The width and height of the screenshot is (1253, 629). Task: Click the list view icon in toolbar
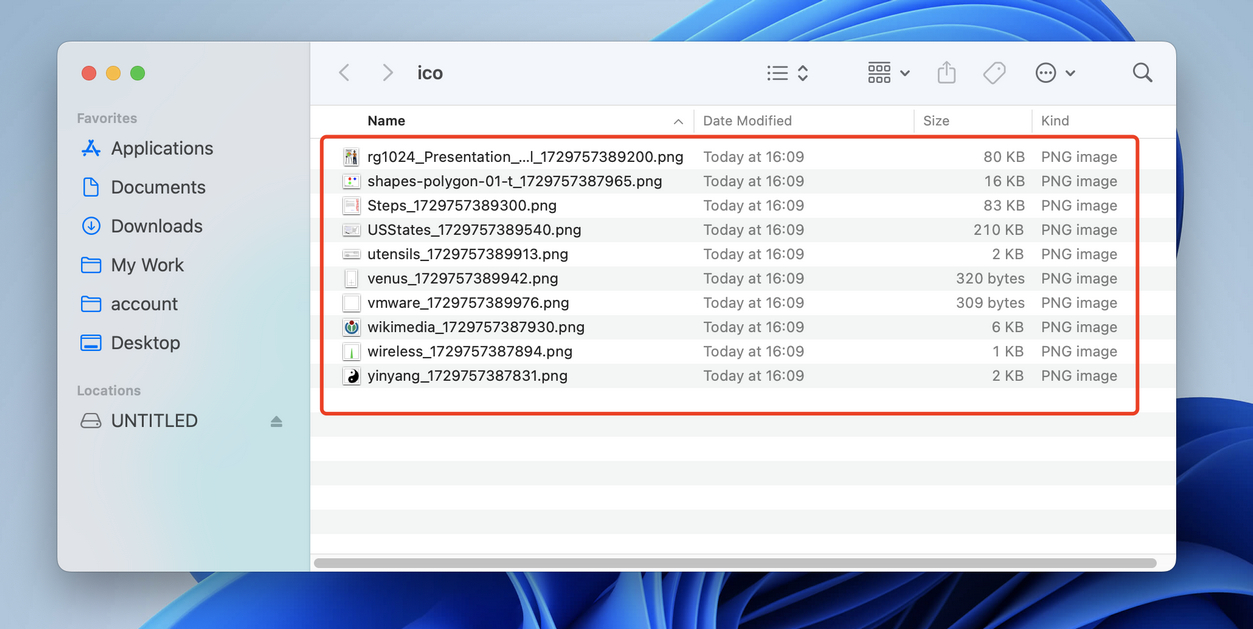pos(779,72)
